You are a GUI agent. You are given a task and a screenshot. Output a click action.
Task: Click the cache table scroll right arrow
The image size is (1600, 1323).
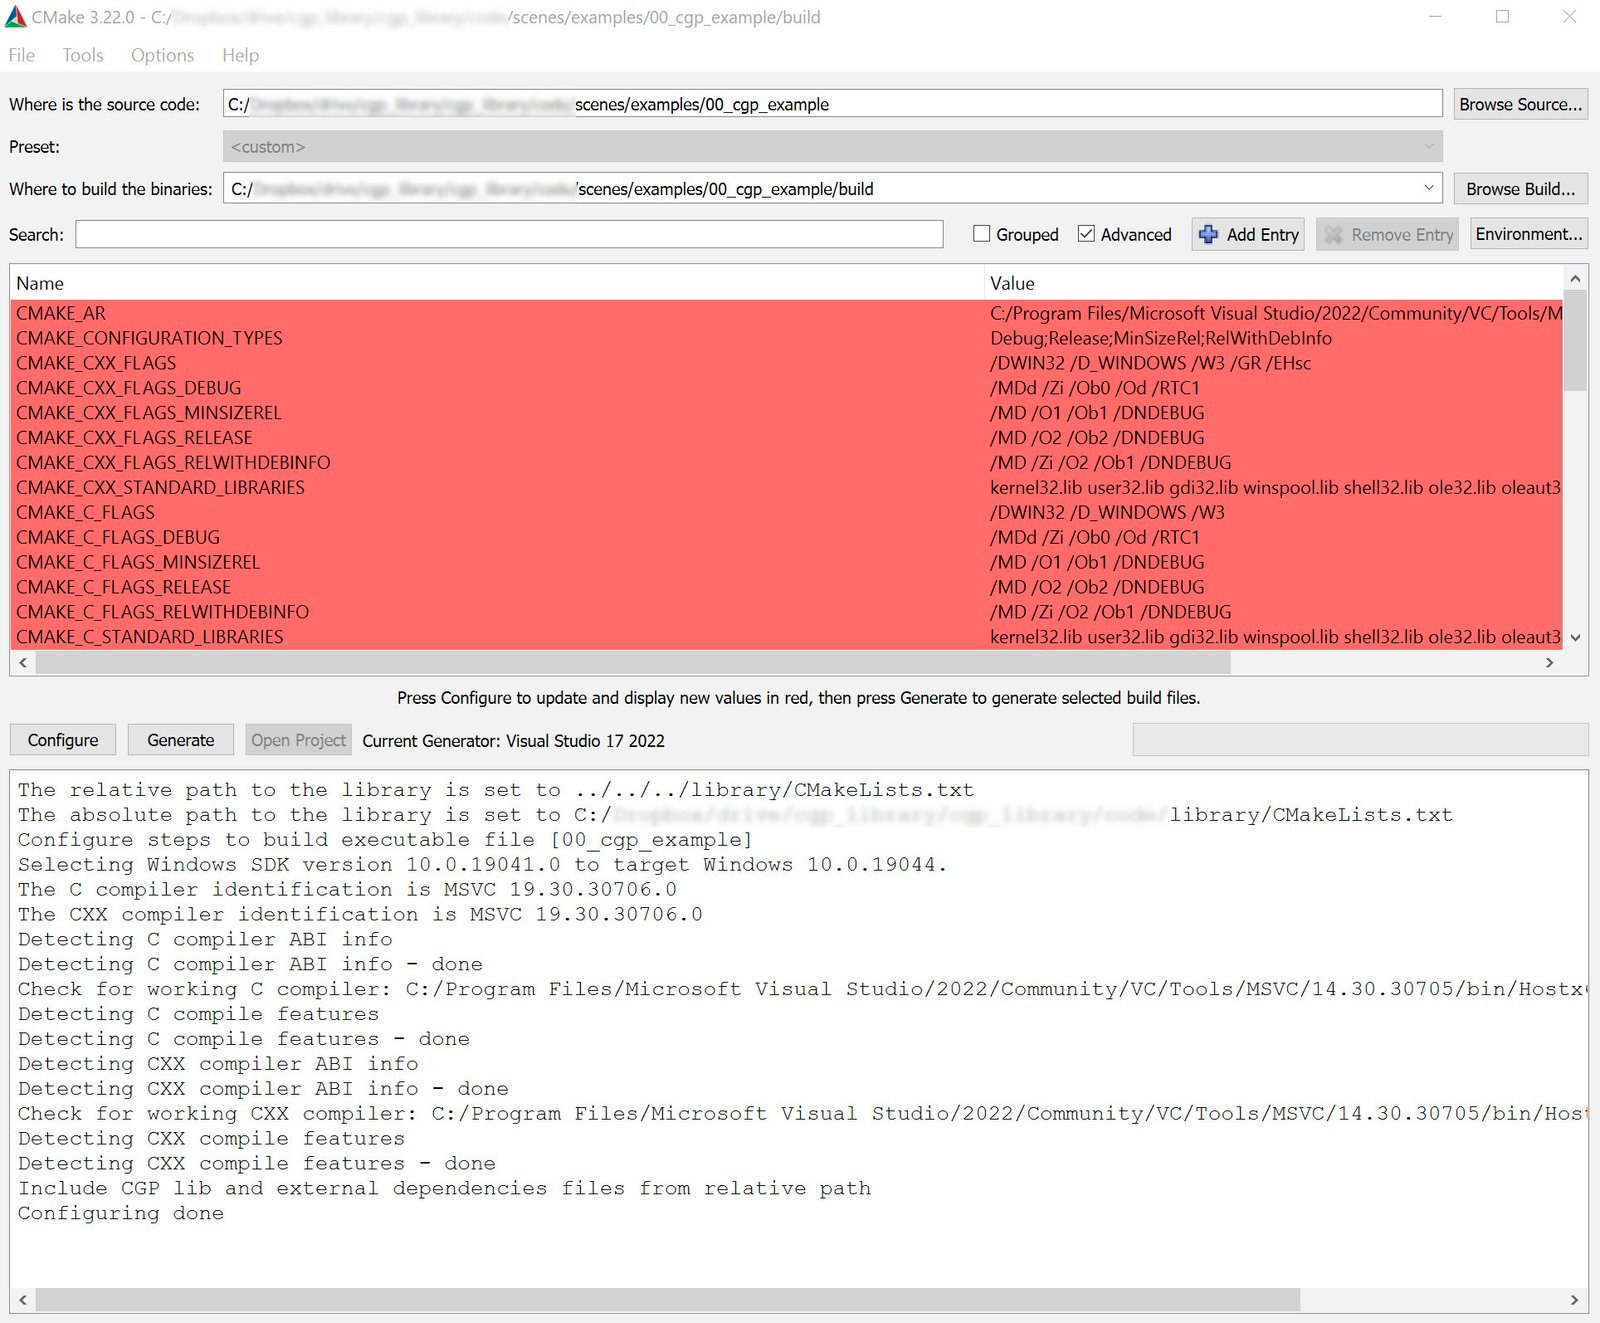1550,662
